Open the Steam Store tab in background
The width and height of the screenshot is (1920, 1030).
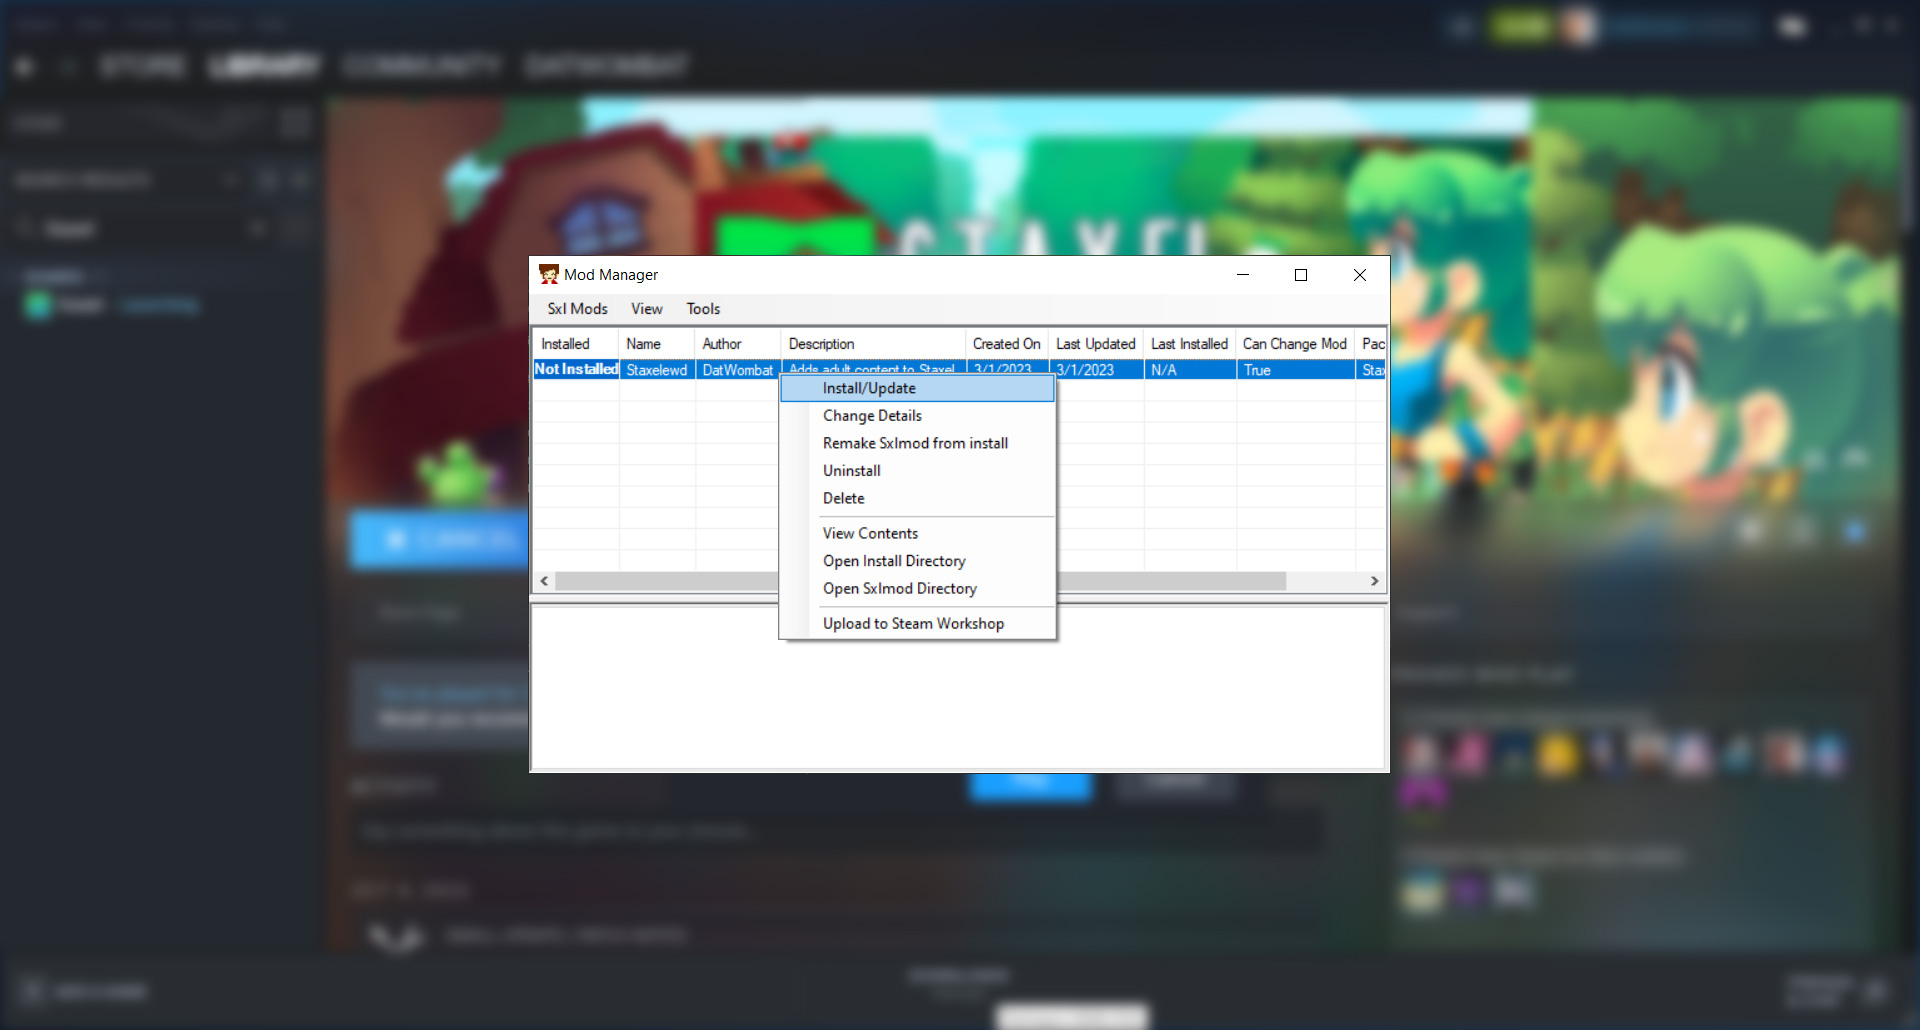[142, 66]
